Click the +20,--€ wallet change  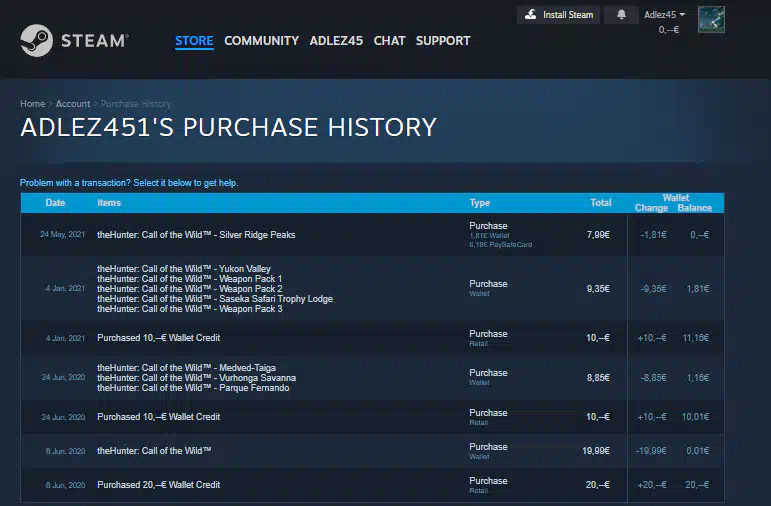coord(652,485)
